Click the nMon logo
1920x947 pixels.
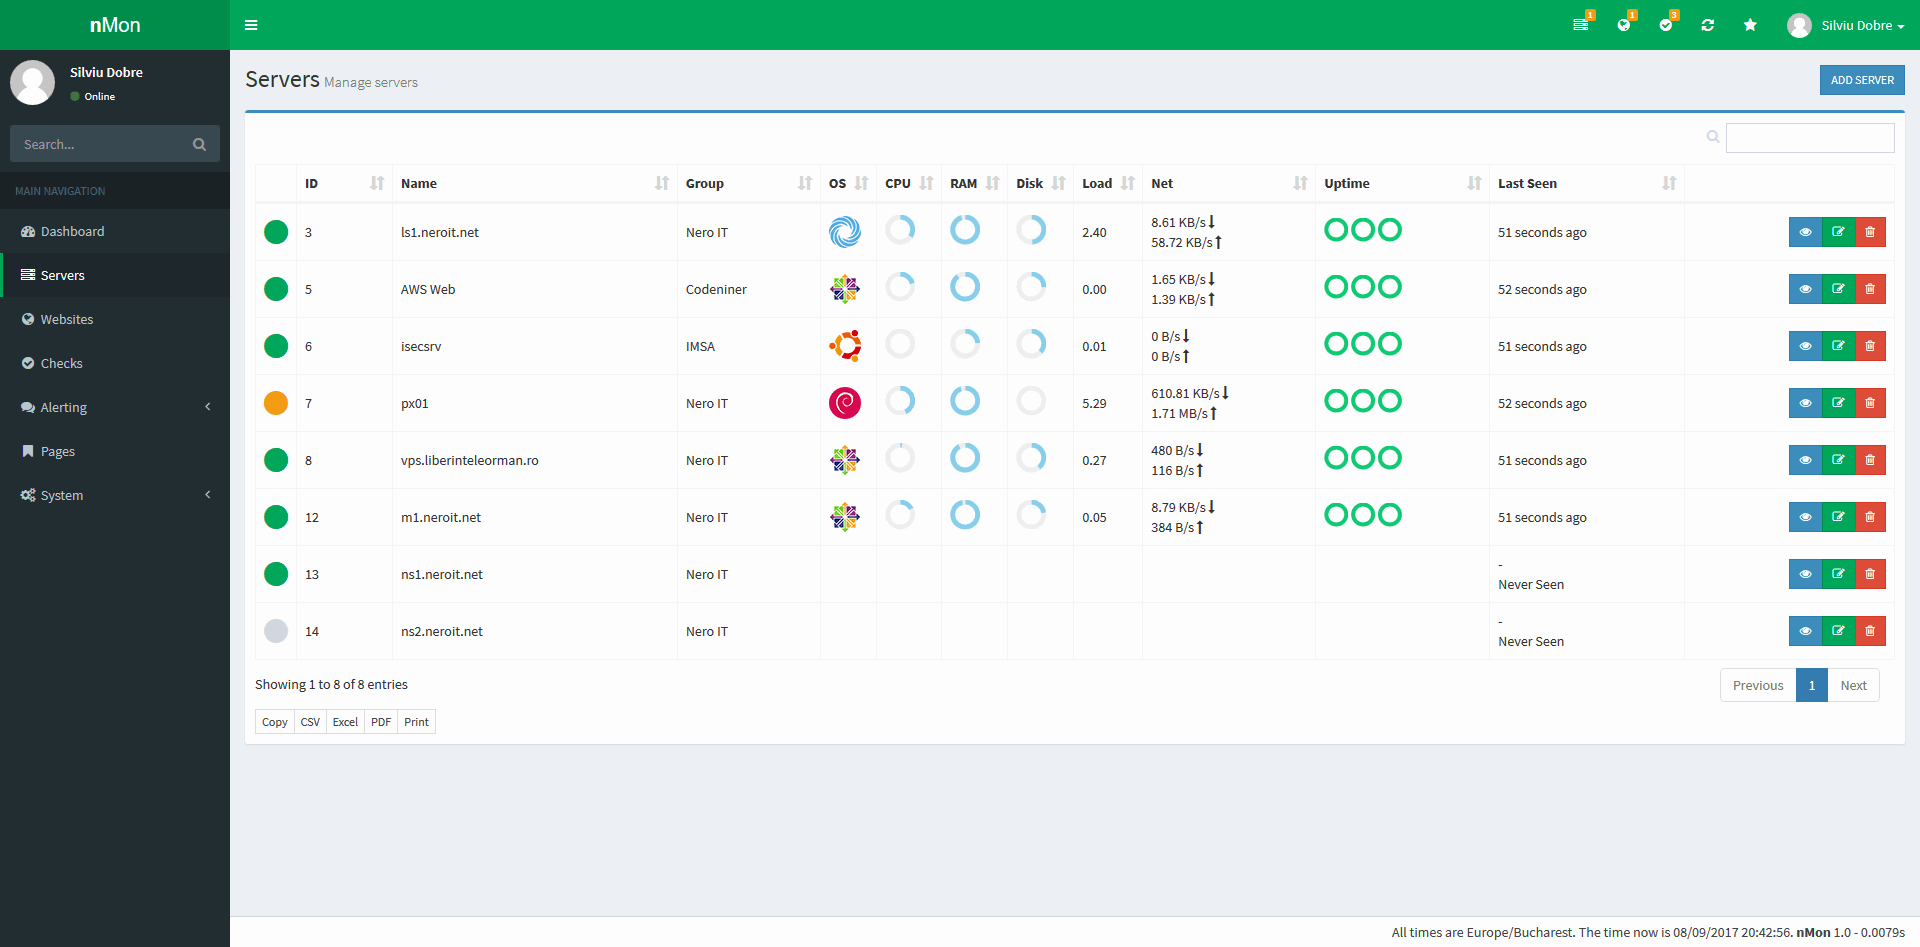point(115,25)
